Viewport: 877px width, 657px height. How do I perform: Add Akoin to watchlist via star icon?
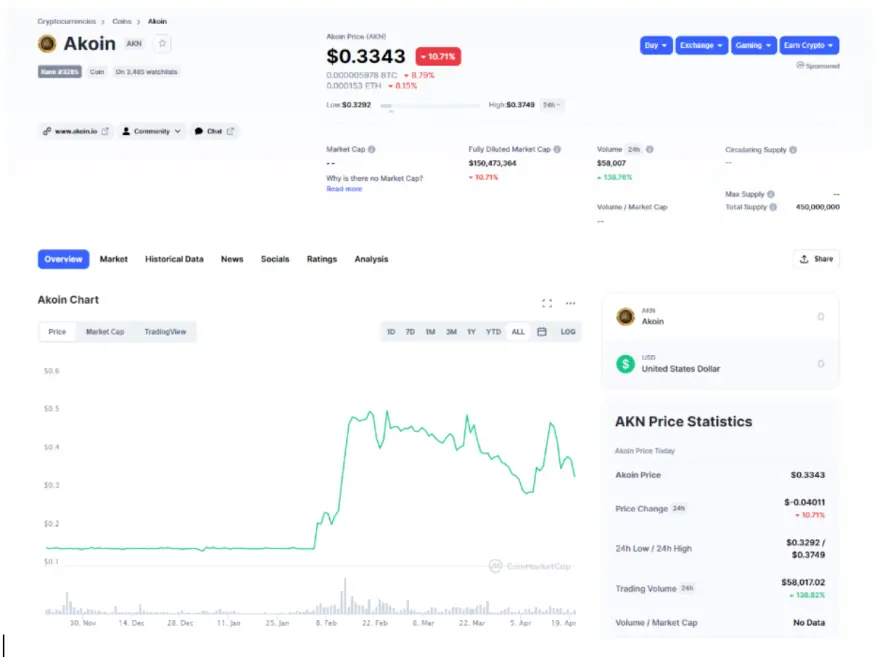pos(162,44)
